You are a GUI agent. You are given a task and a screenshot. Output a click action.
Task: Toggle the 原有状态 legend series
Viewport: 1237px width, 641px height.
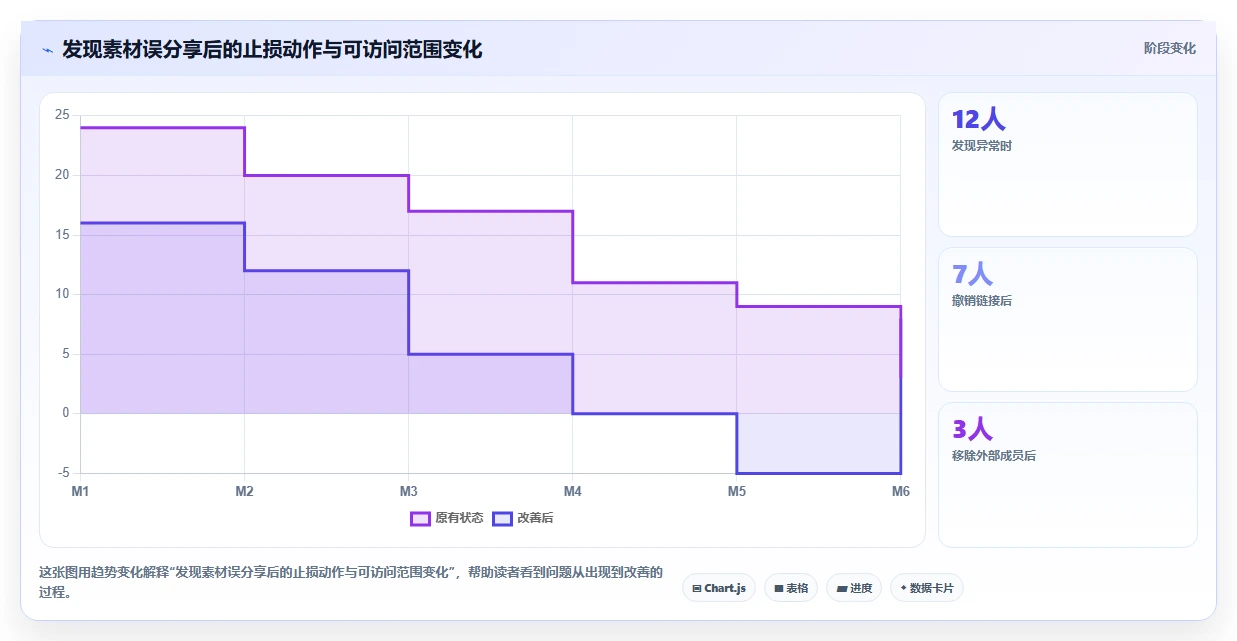click(446, 518)
